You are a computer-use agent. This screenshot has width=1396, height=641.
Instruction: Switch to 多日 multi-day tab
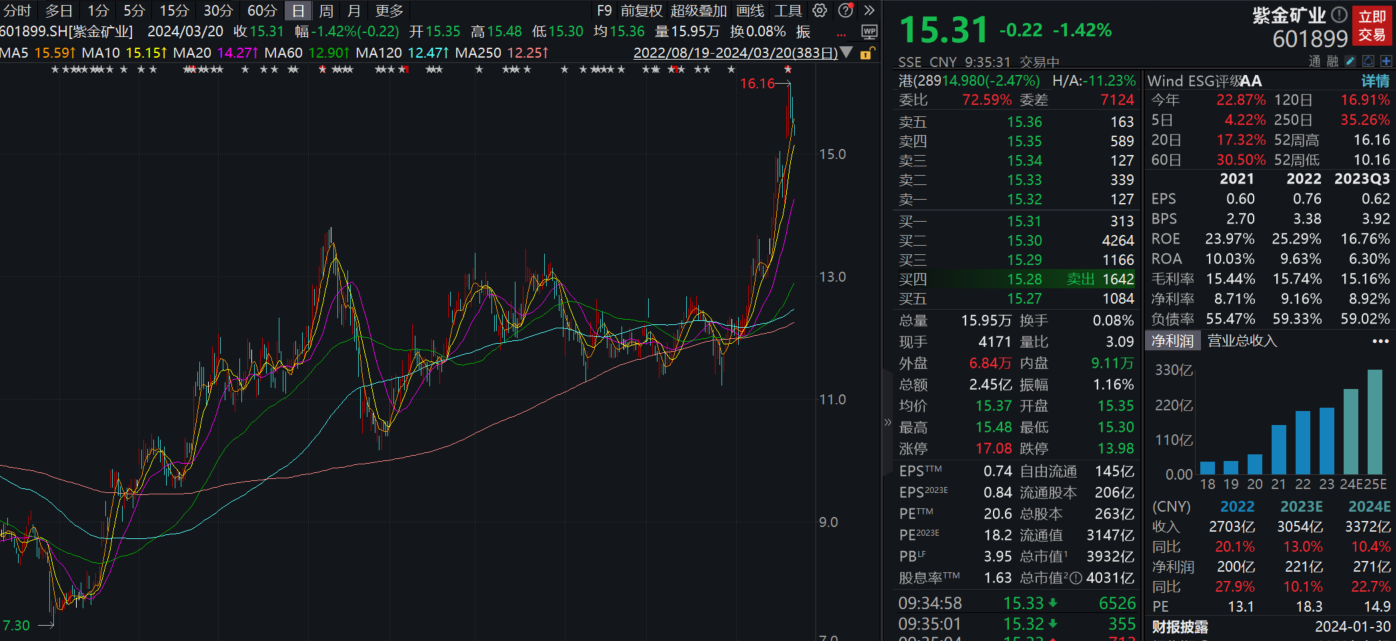(x=59, y=11)
